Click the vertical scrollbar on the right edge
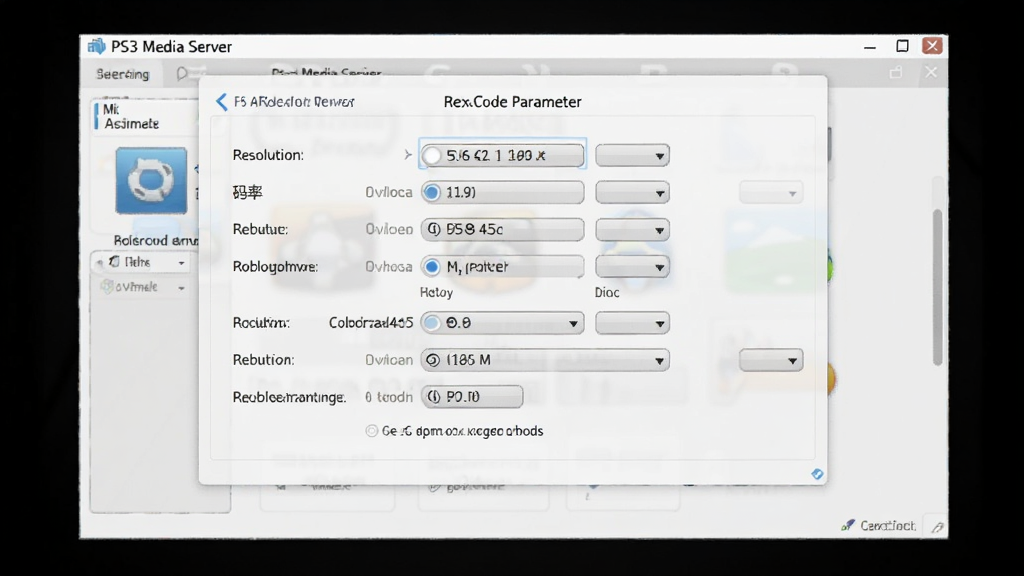This screenshot has height=576, width=1024. point(938,287)
